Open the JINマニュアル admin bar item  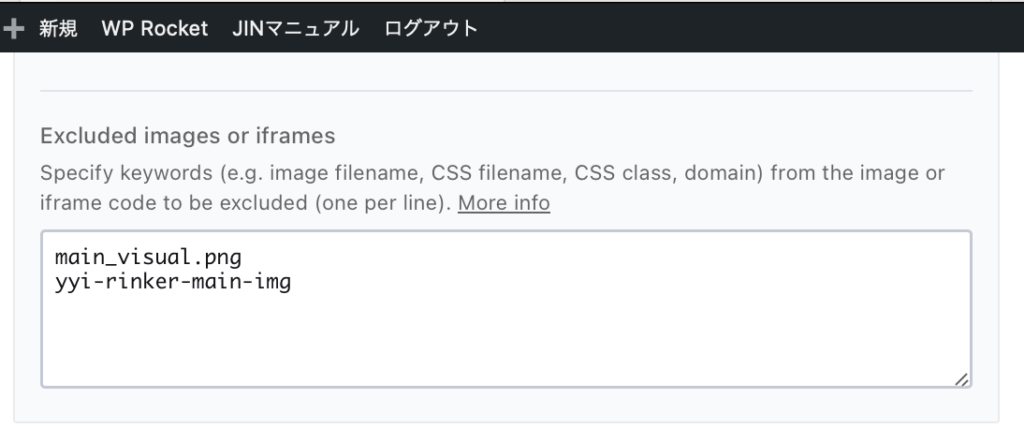click(295, 29)
